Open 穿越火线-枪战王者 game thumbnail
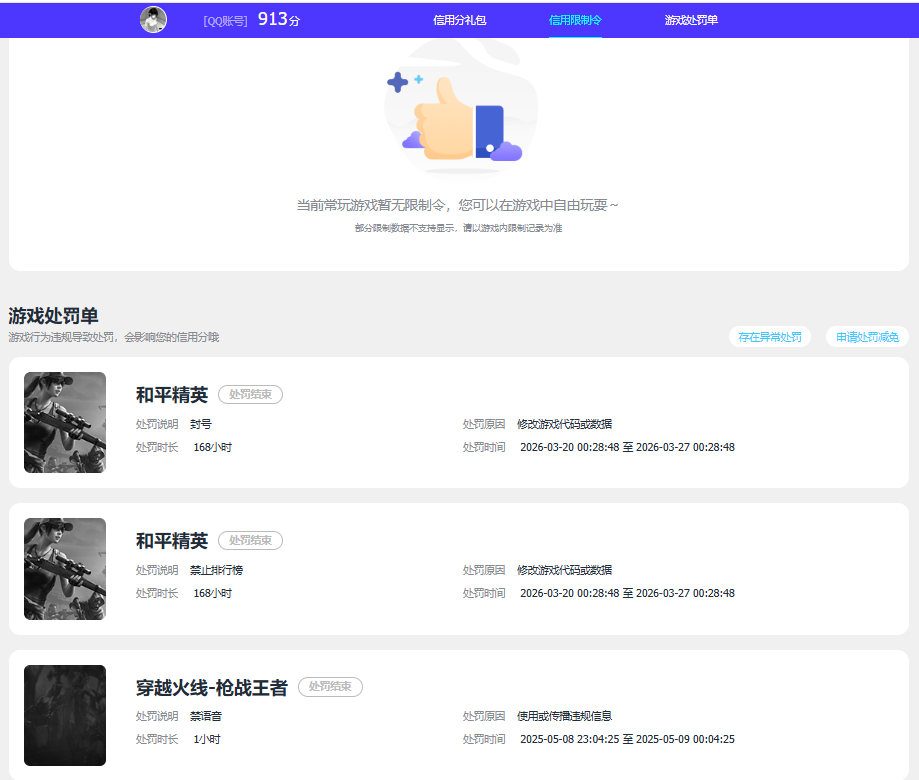The image size is (919, 780). (x=65, y=715)
